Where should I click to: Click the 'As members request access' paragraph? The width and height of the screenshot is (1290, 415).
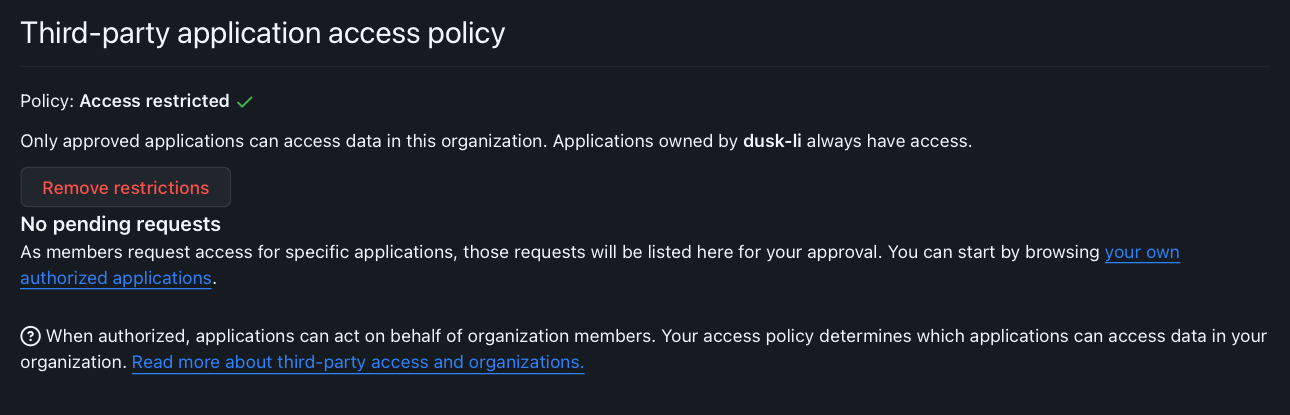click(600, 265)
